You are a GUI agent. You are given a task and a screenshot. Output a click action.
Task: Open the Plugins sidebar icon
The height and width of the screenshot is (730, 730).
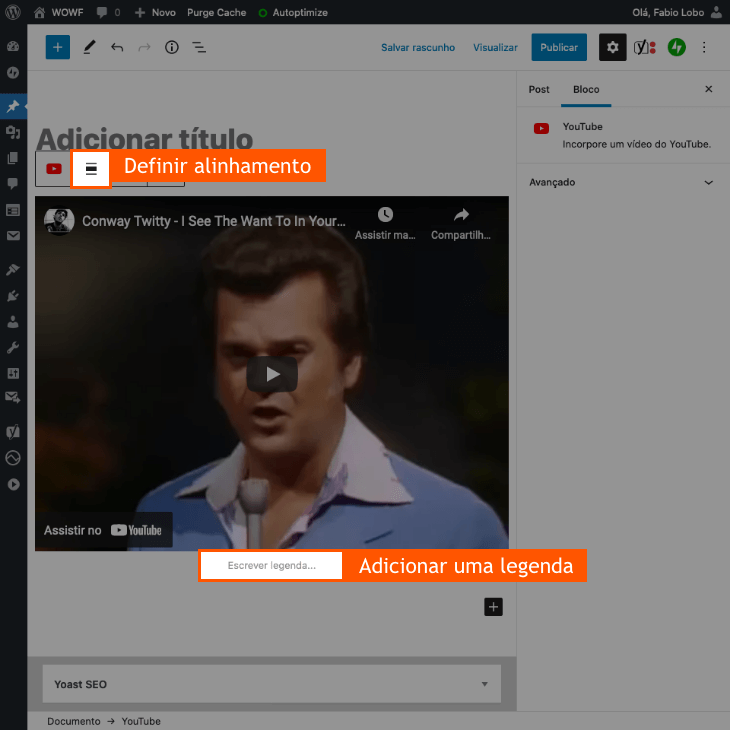click(x=13, y=296)
